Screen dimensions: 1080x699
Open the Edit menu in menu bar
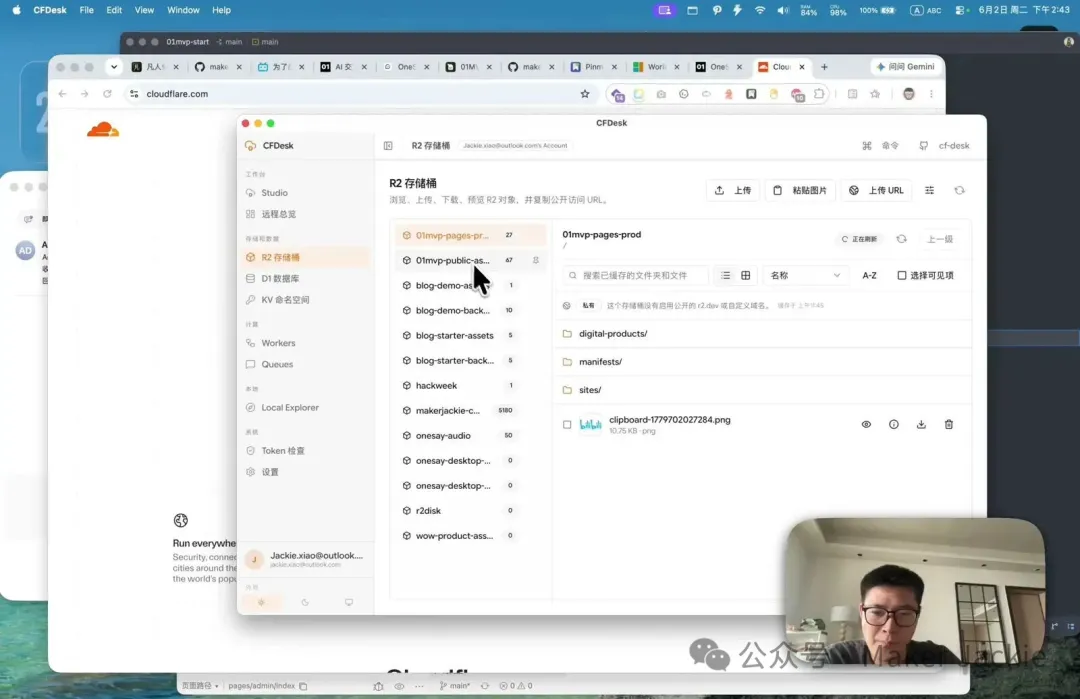pos(114,10)
